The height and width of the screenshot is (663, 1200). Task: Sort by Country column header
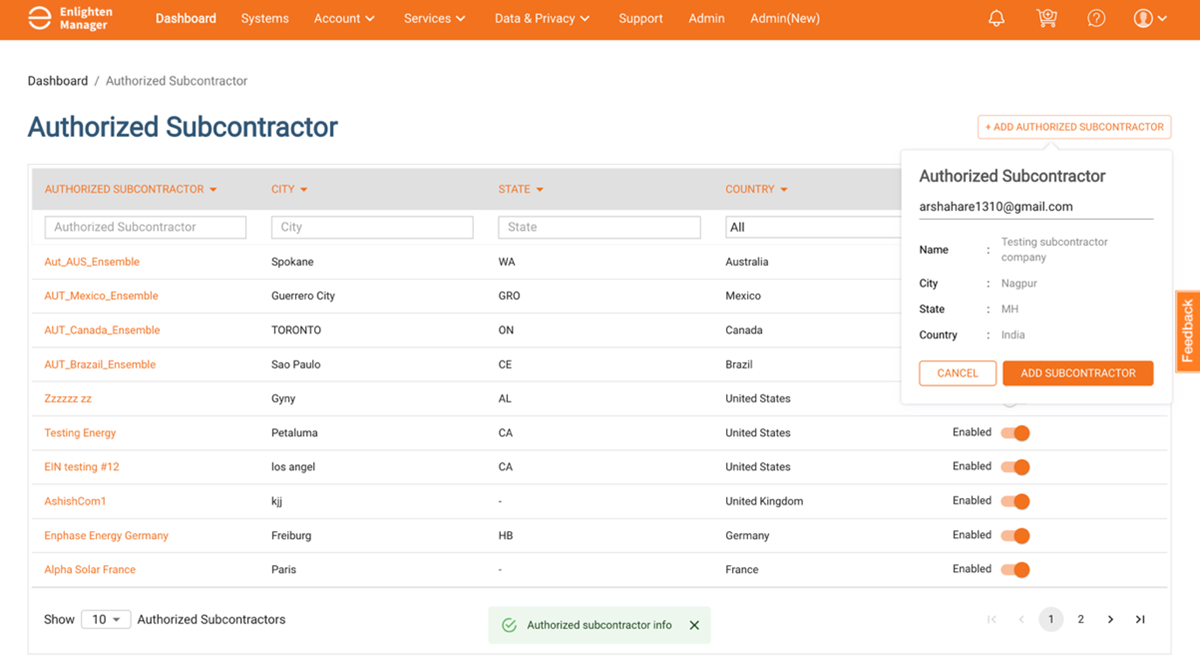[757, 189]
